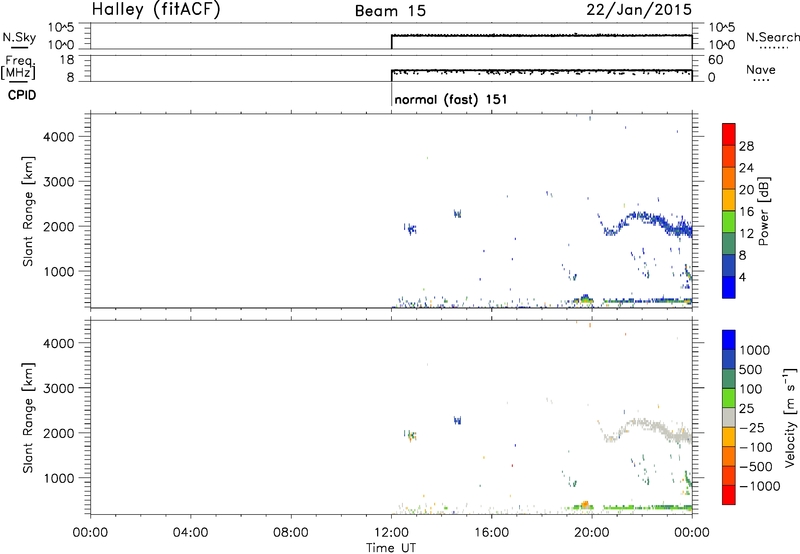Pick the blue bottom power colorbar swatch
Image resolution: width=800 pixels, height=554 pixels.
tap(729, 287)
